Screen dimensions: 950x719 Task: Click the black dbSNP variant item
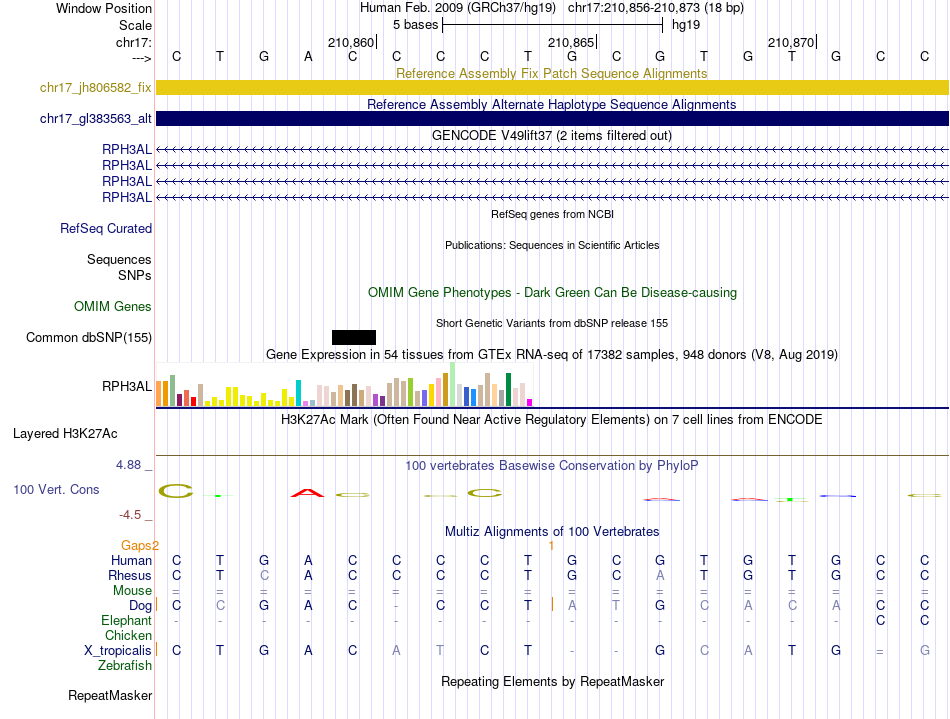354,337
